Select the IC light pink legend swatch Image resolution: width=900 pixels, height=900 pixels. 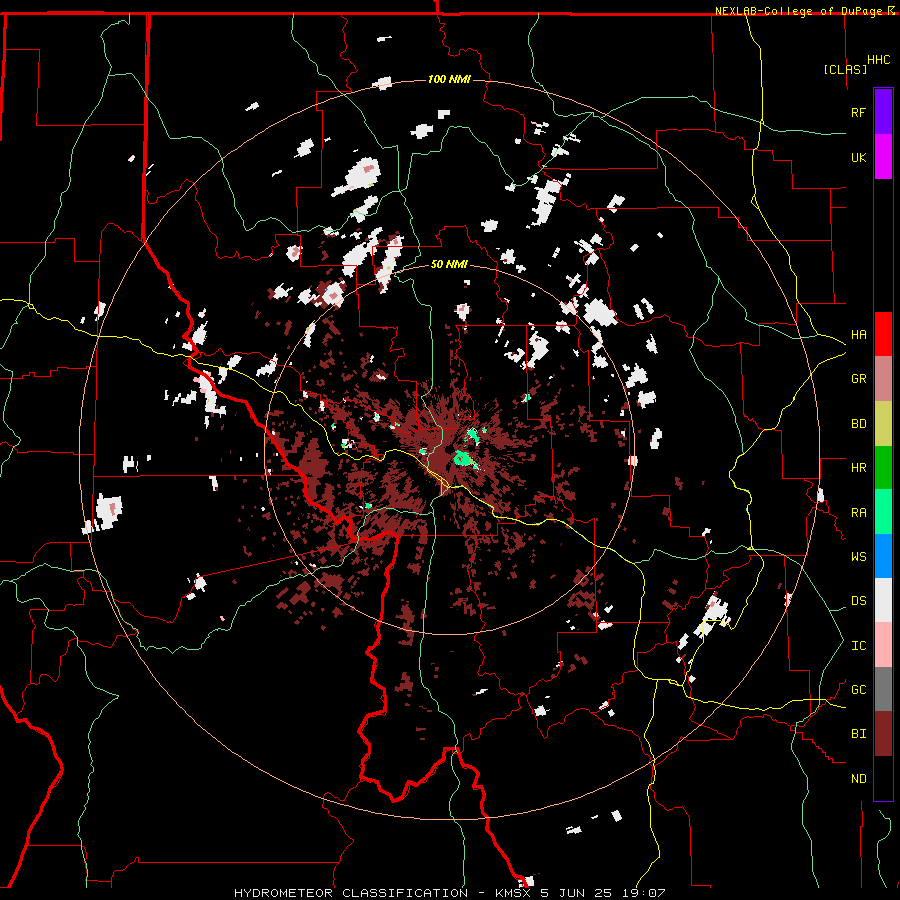pos(883,645)
